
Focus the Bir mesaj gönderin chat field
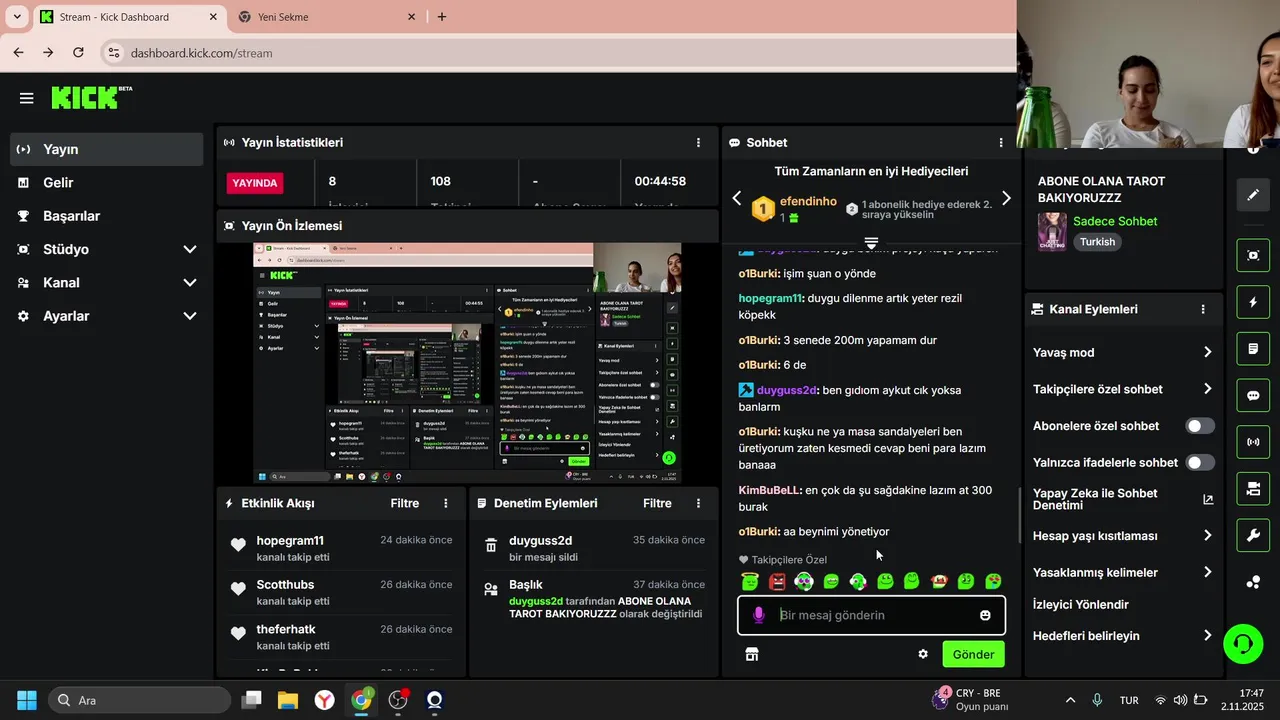873,615
